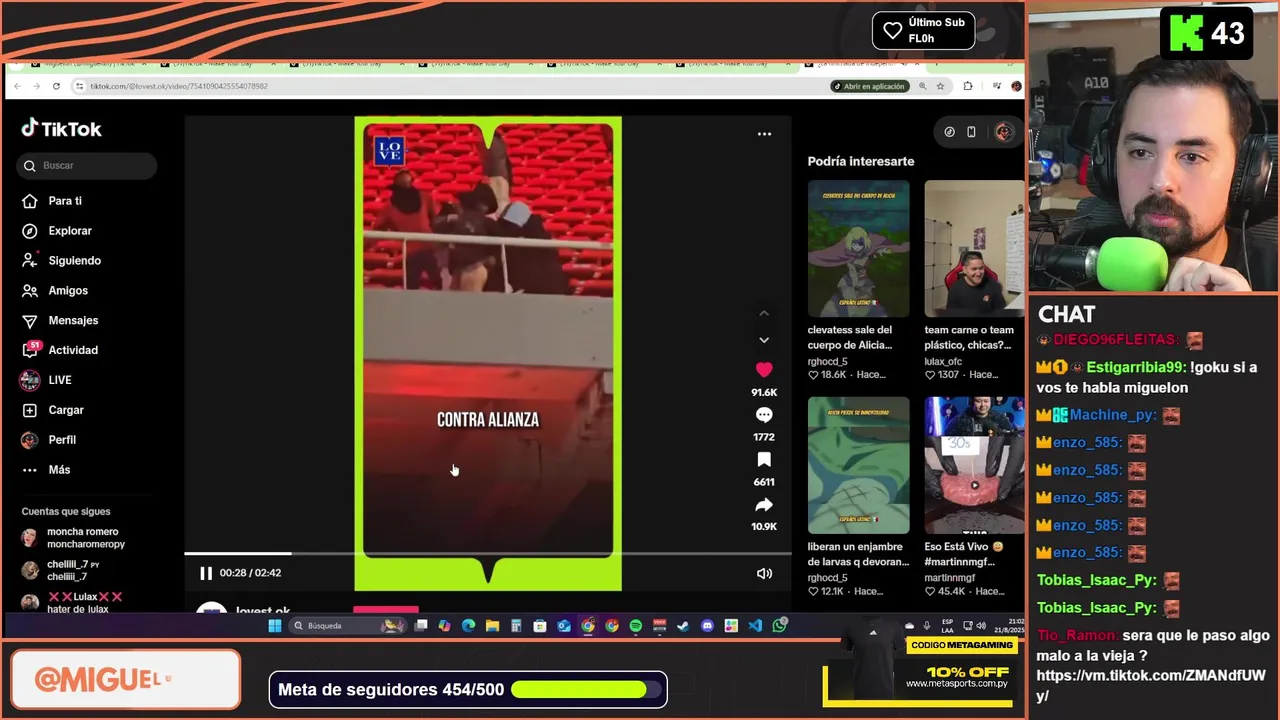
Task: Open the liberan un enjambre de larvas thumbnail
Action: (859, 465)
